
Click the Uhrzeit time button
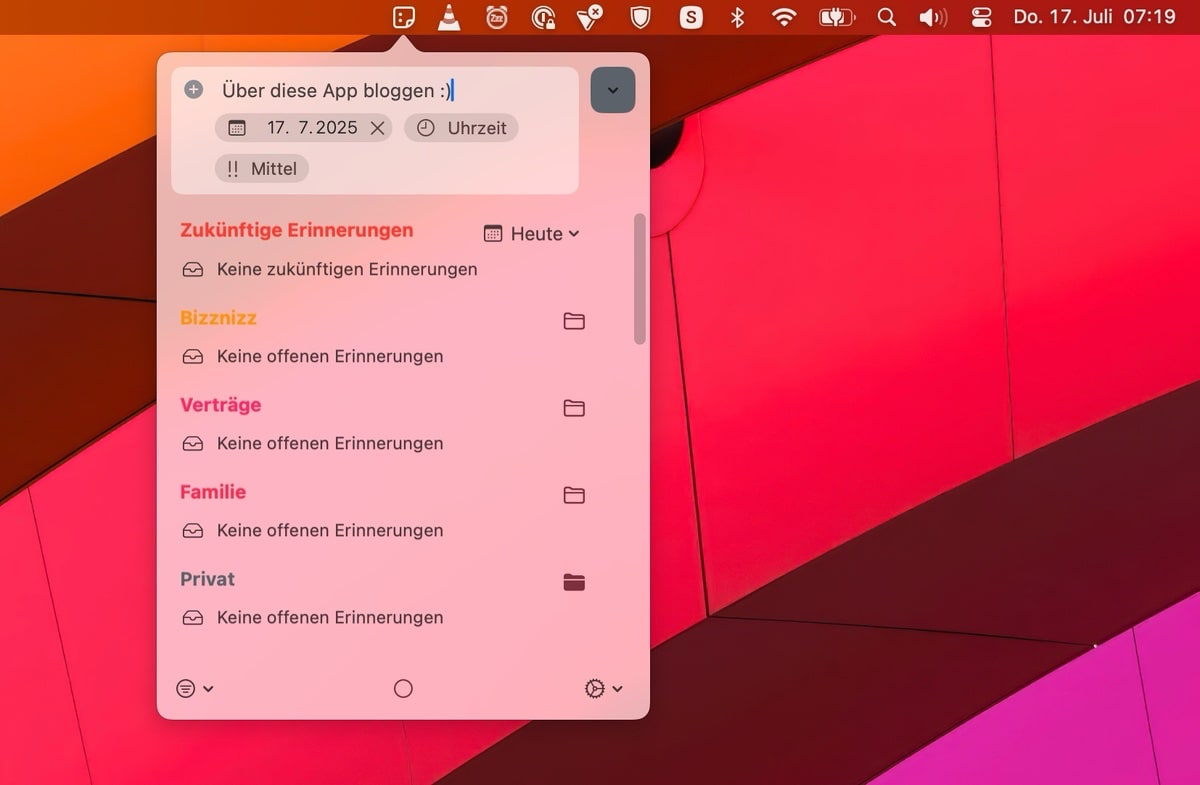[x=462, y=128]
